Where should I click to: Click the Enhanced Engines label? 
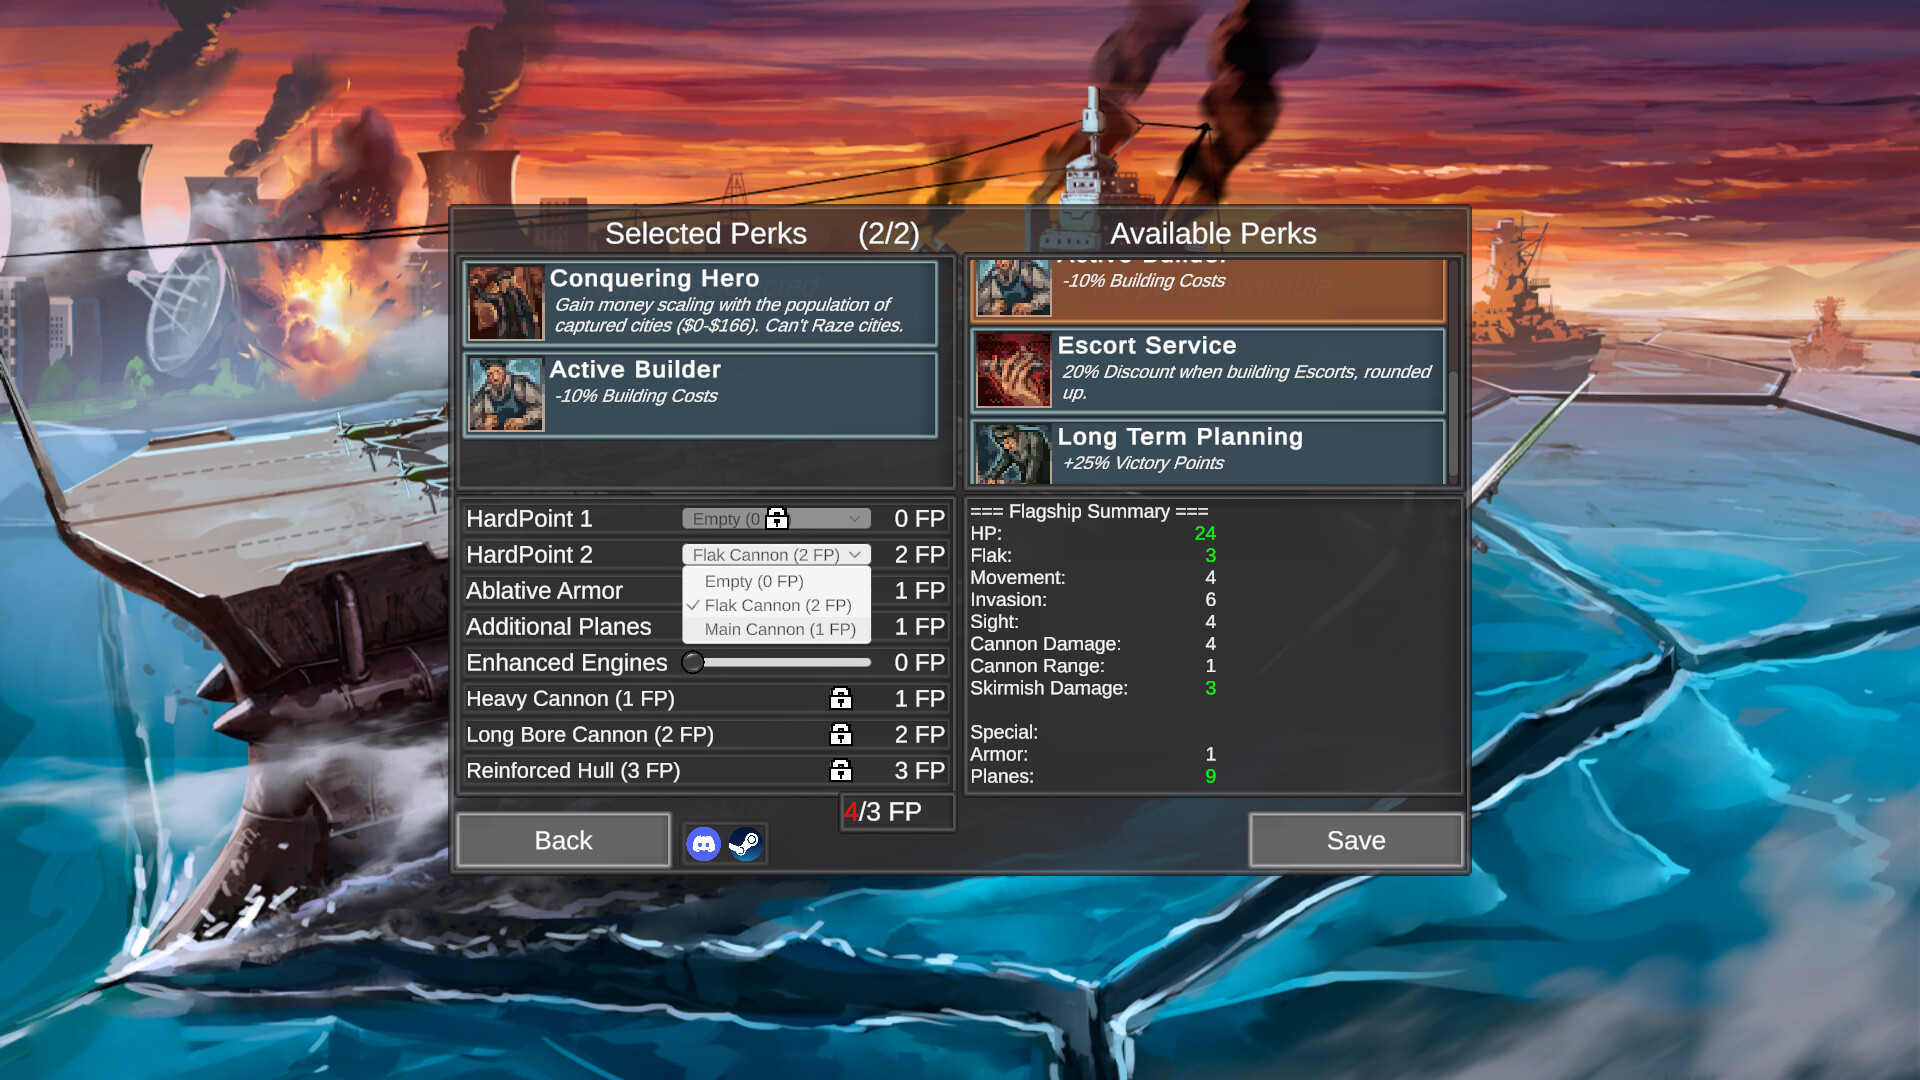coord(566,662)
